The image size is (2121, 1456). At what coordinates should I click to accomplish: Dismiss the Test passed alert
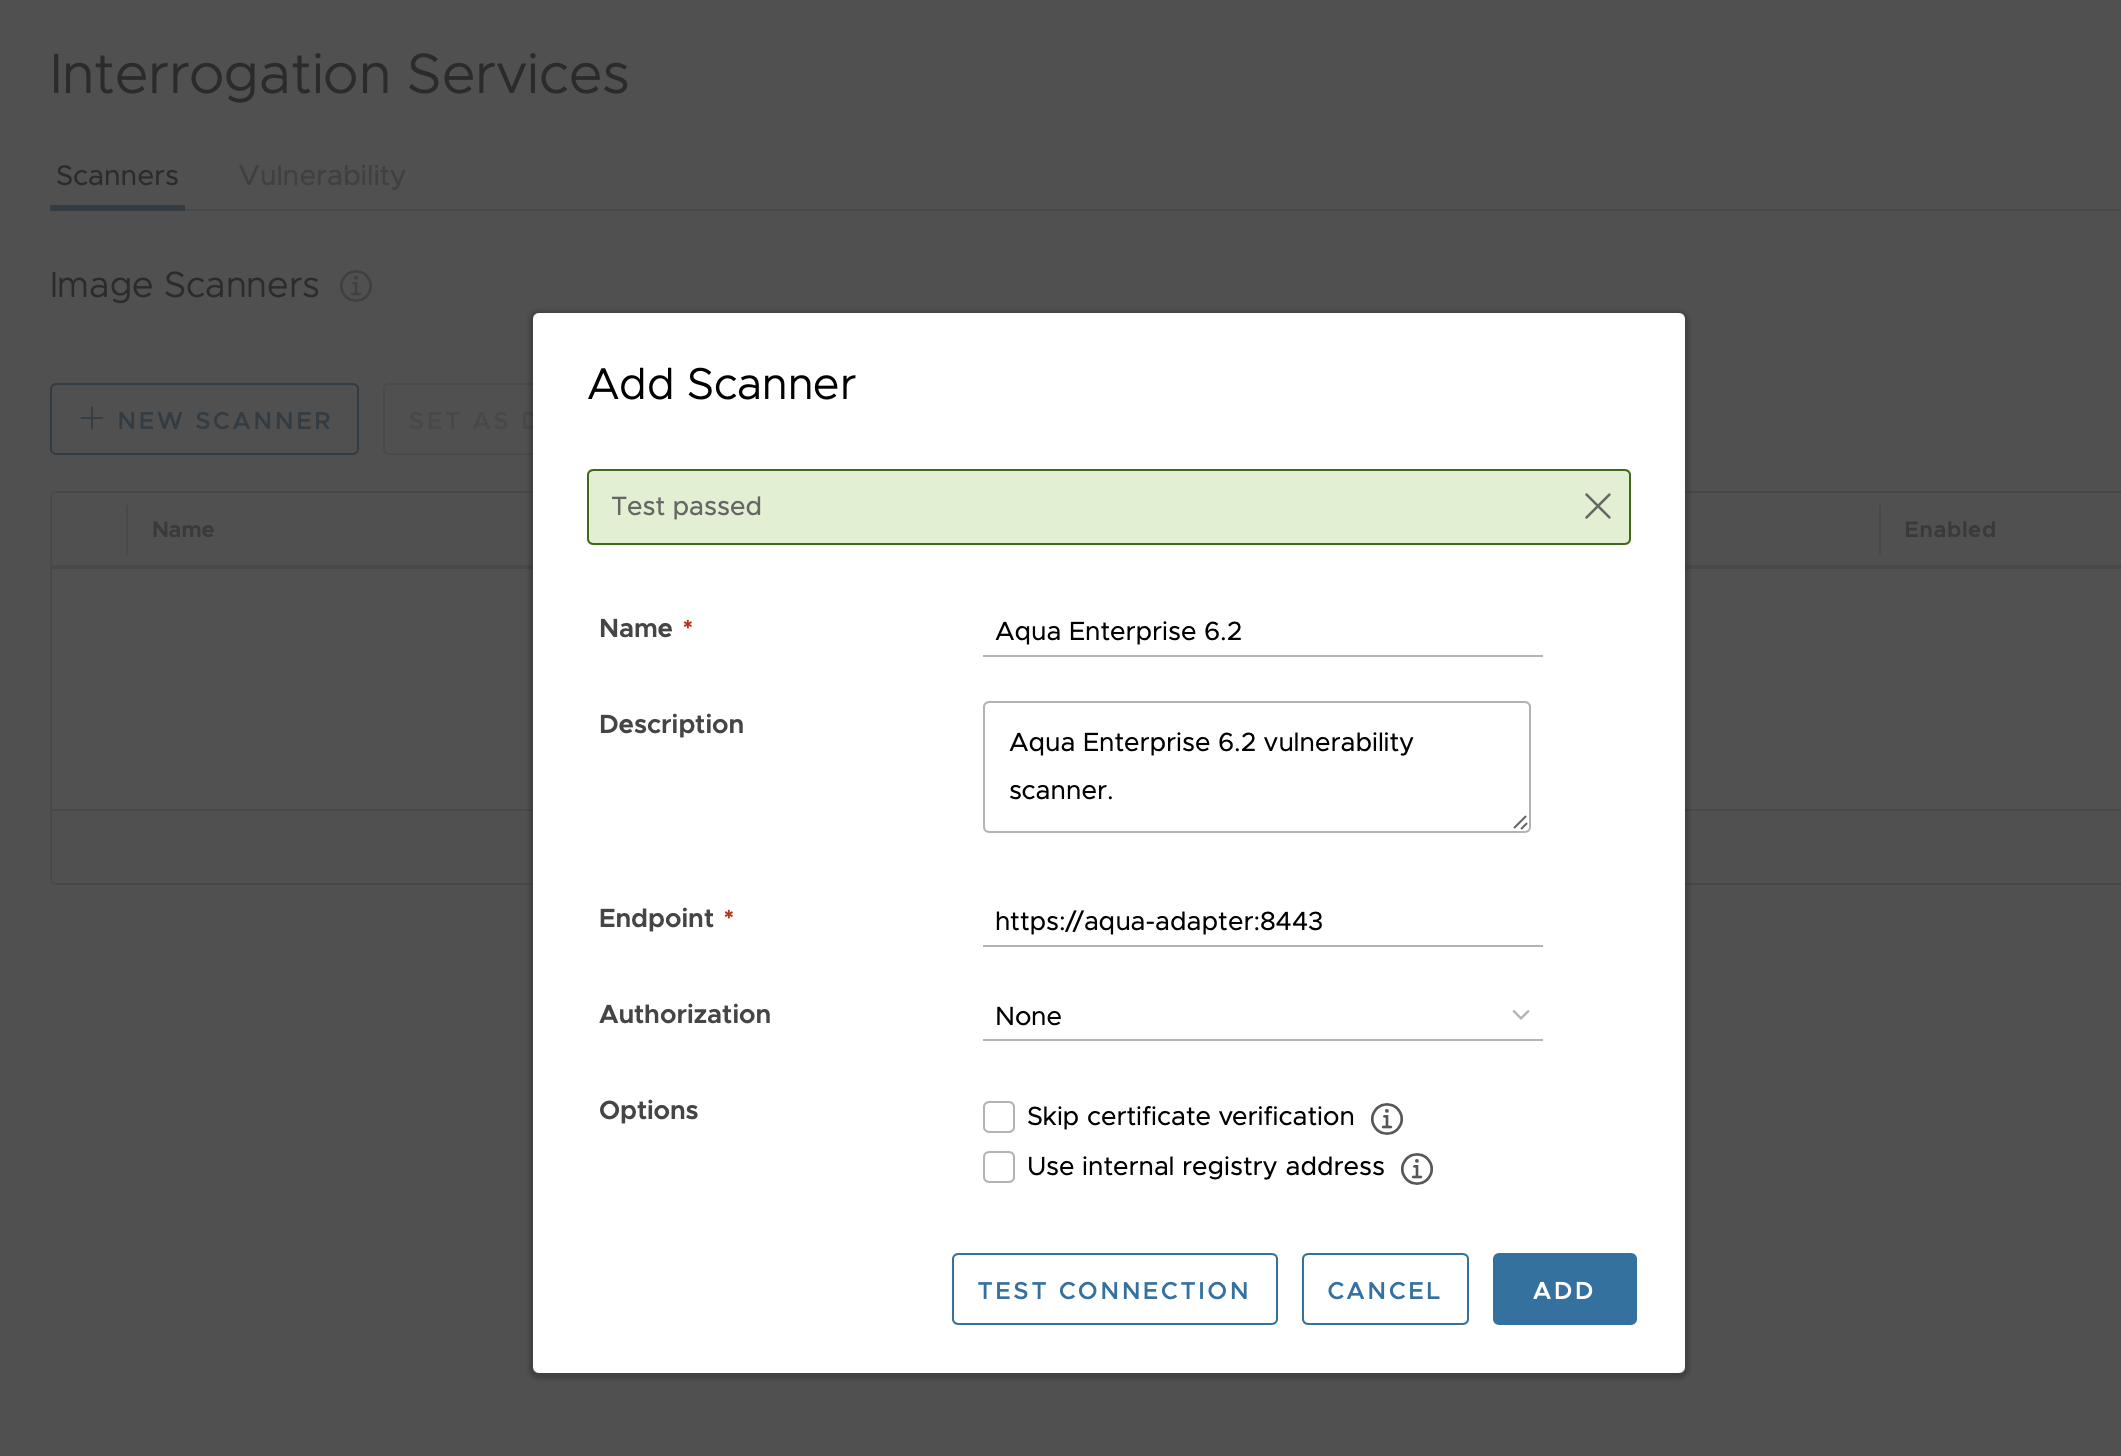1597,506
